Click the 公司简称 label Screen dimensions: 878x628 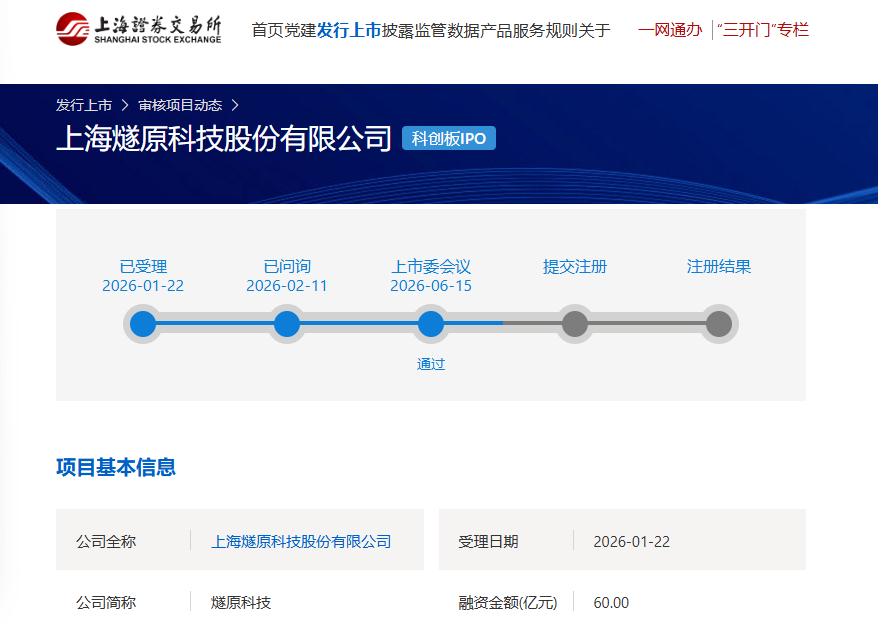tap(106, 603)
